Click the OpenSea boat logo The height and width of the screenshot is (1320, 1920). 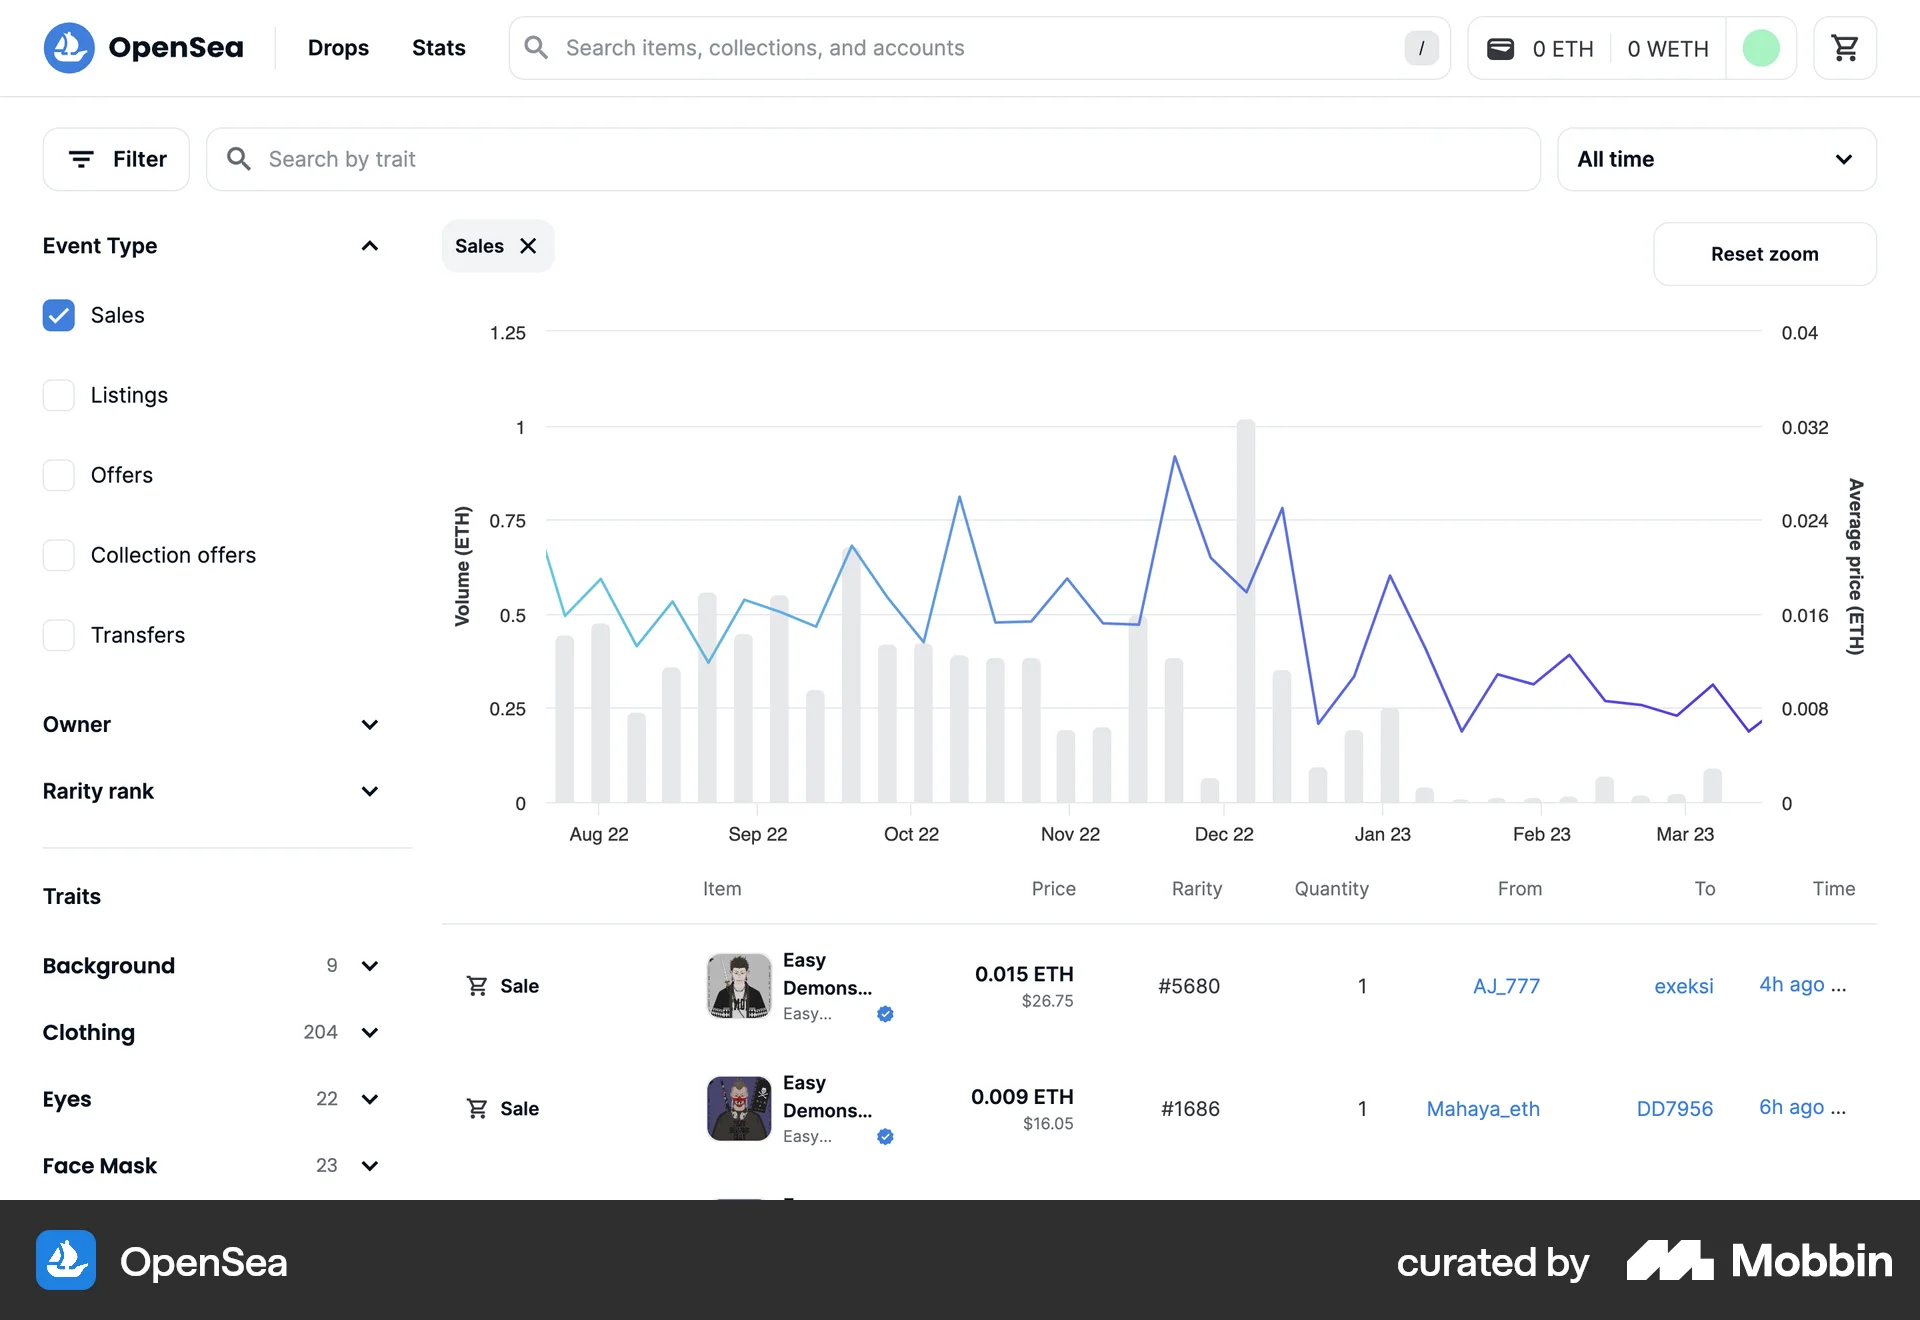coord(67,47)
